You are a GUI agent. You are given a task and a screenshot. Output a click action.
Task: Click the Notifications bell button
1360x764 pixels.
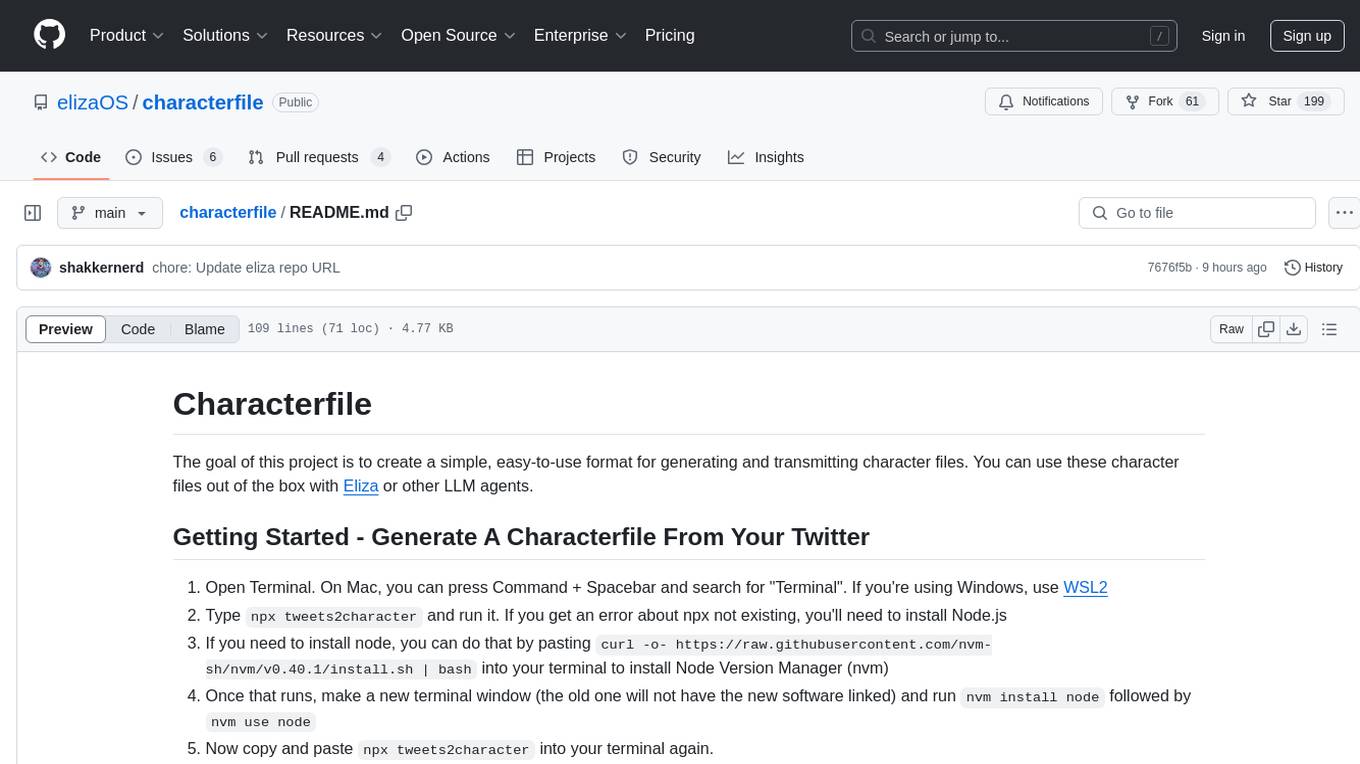tap(1044, 102)
